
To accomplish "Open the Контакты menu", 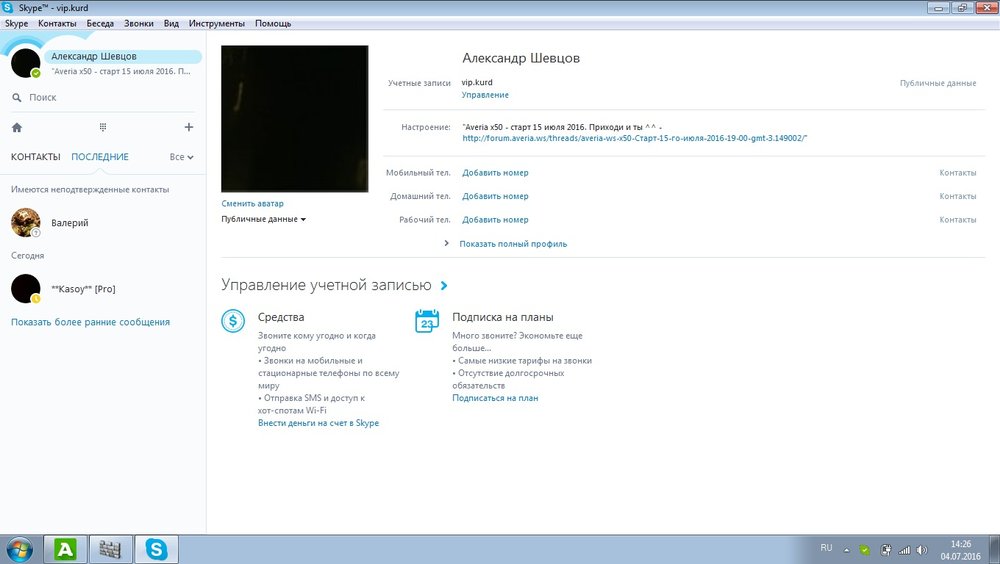I will tap(57, 22).
